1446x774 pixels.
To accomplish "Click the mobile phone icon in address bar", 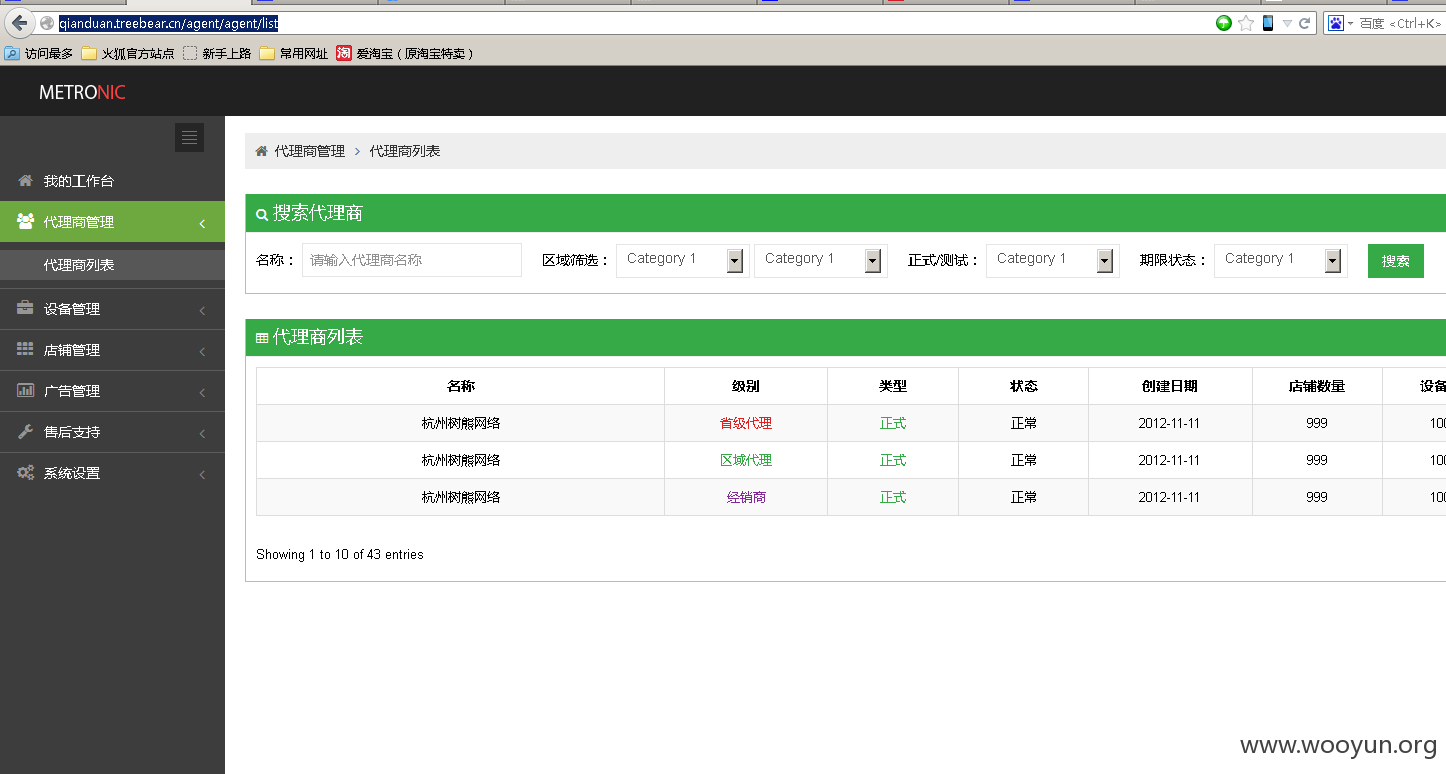I will click(x=1268, y=23).
